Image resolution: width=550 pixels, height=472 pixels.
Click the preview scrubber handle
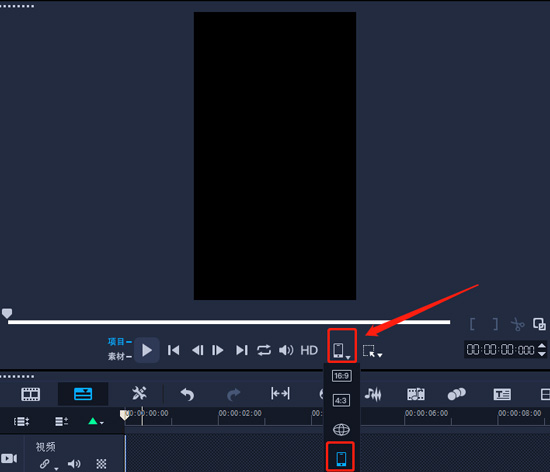tap(7, 313)
